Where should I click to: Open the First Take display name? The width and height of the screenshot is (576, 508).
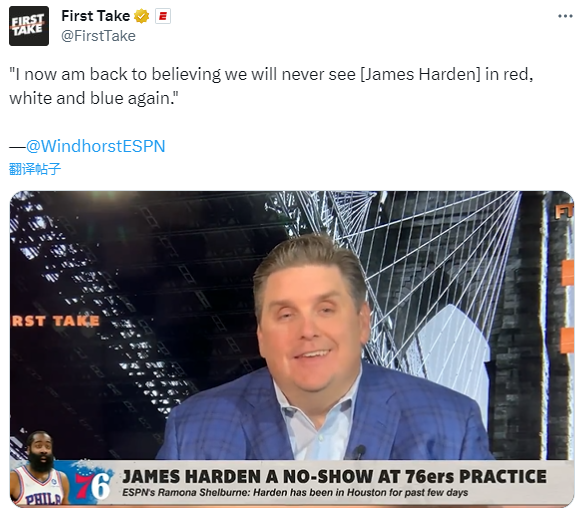[96, 16]
